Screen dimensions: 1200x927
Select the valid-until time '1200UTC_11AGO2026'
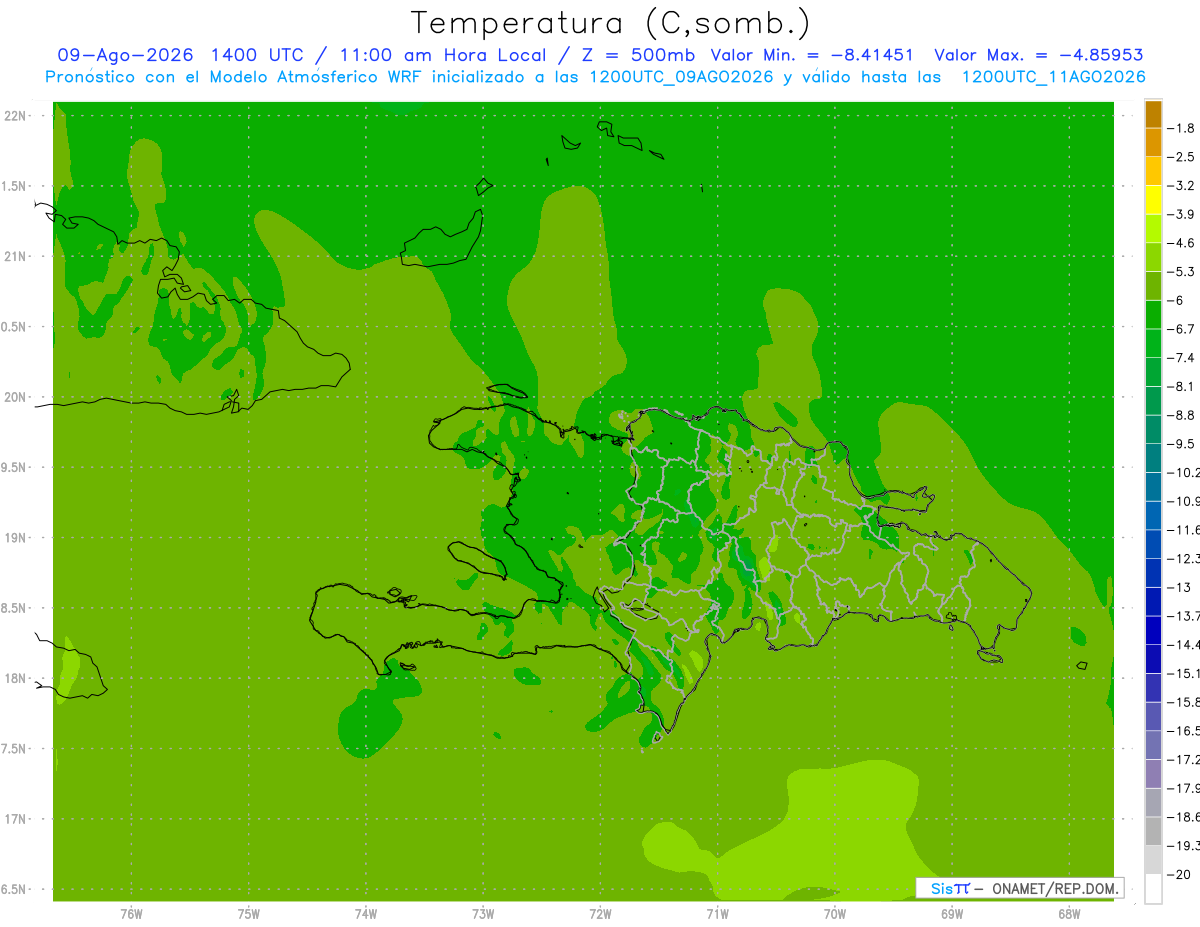click(1054, 77)
